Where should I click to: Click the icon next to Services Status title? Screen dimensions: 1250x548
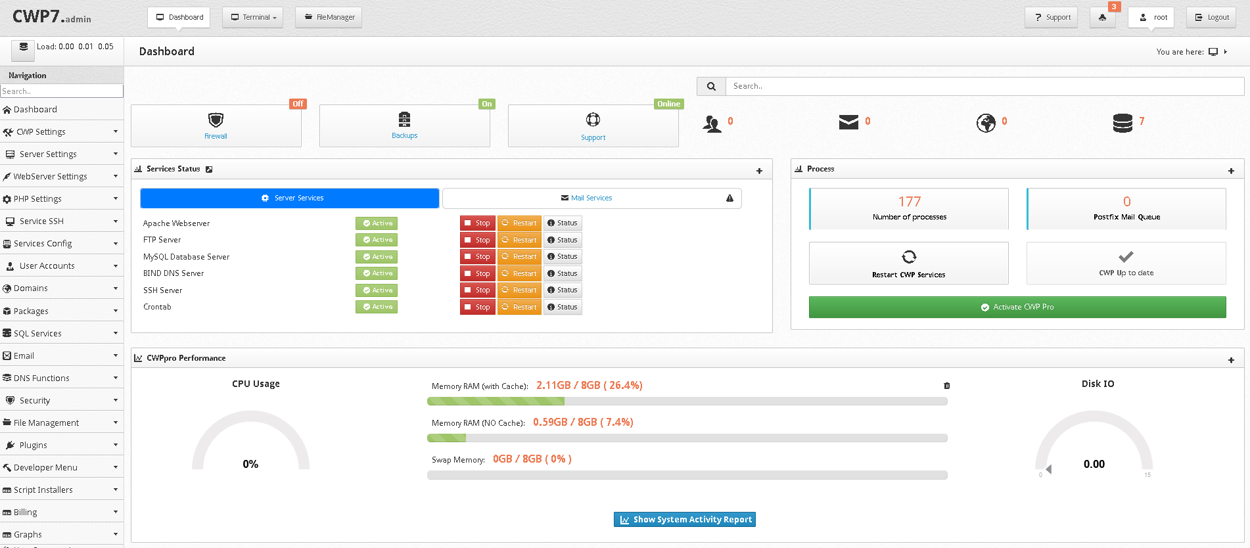(209, 169)
